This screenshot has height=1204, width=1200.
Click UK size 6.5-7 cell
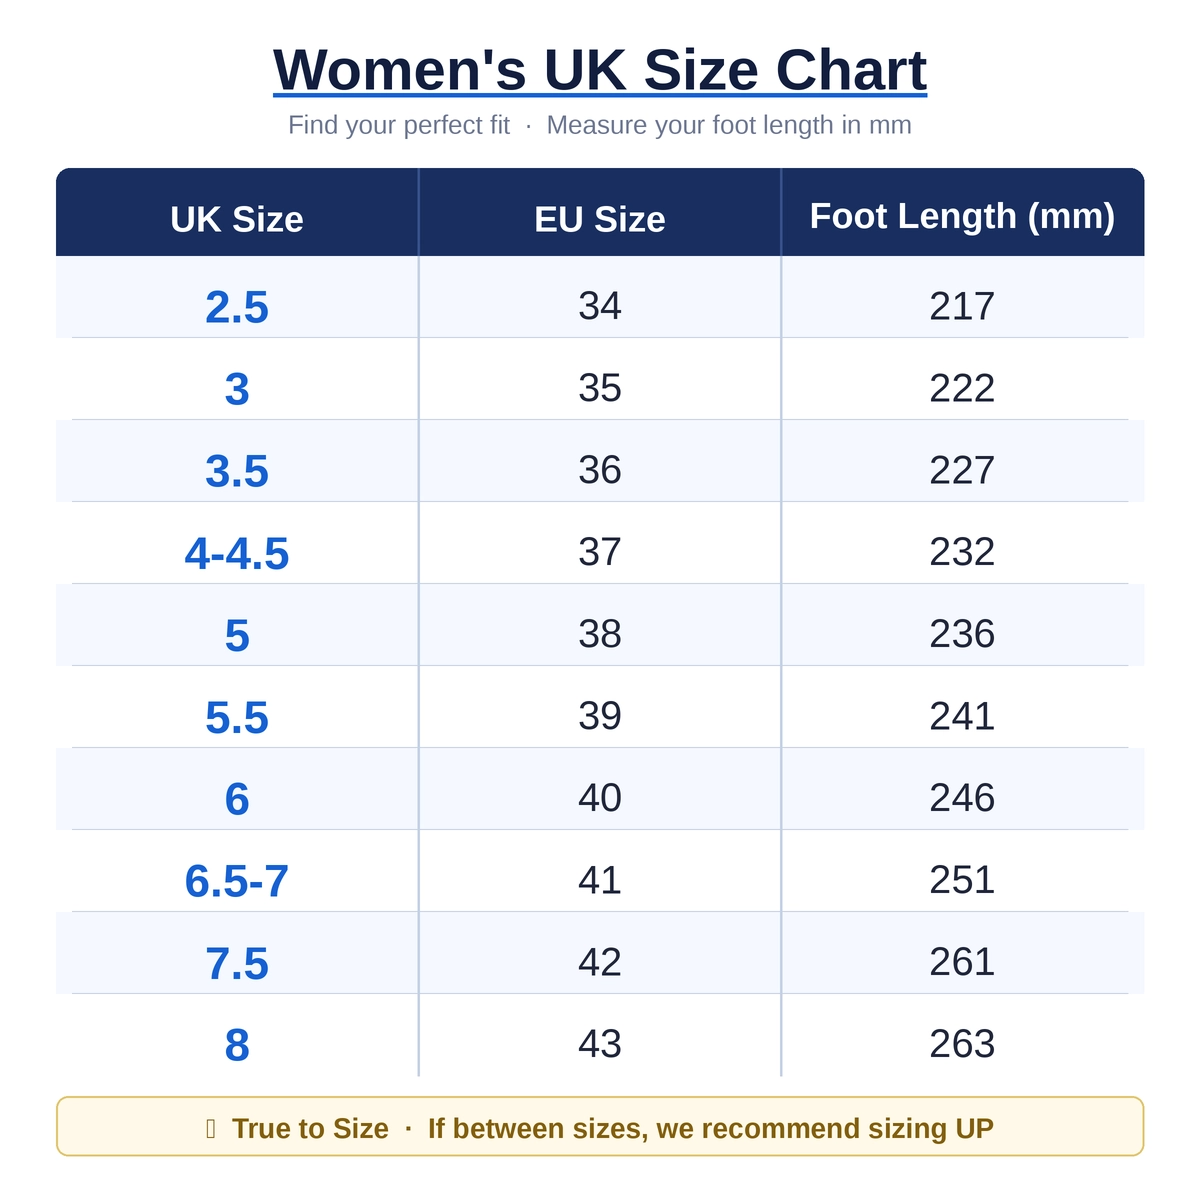pos(237,871)
